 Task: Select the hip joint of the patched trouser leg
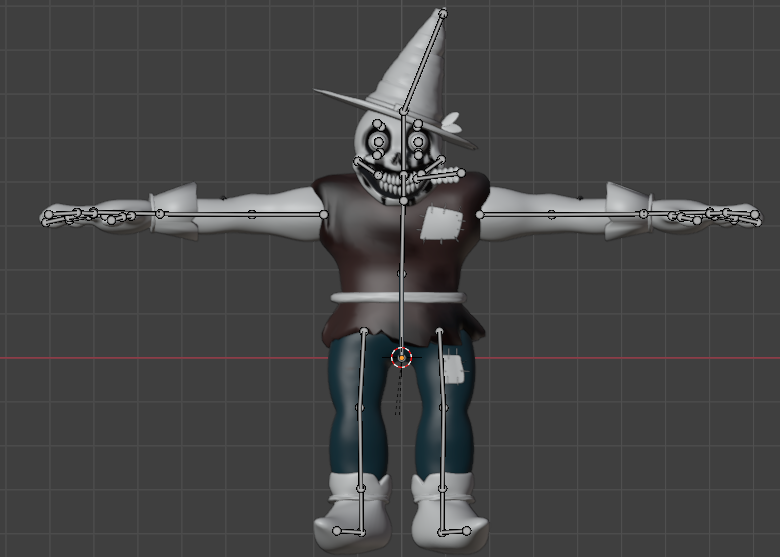coord(440,331)
